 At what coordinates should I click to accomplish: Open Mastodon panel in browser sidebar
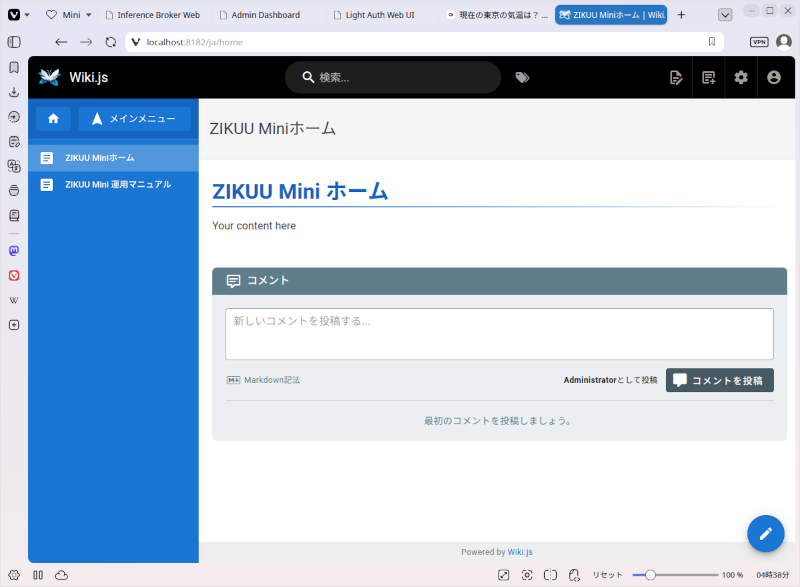[x=14, y=250]
